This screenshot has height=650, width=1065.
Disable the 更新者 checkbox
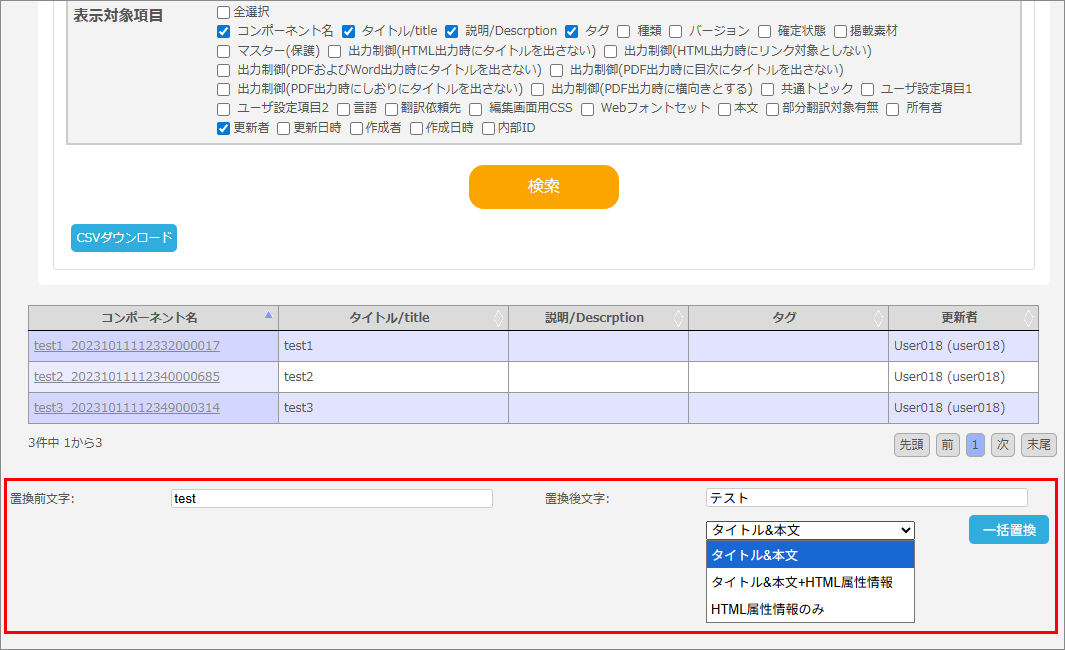tap(223, 127)
